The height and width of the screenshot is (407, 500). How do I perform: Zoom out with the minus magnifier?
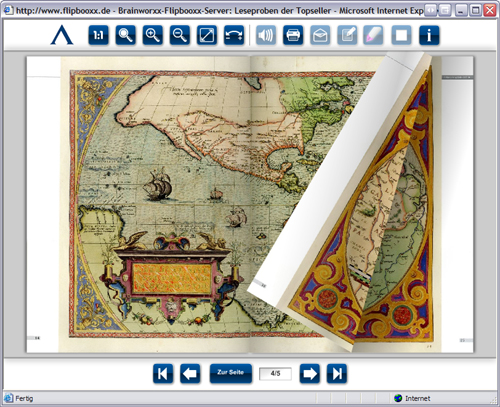[x=180, y=35]
